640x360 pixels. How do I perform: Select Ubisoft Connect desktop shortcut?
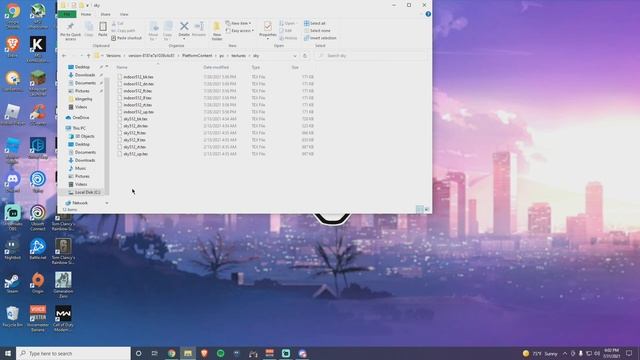[x=38, y=218]
